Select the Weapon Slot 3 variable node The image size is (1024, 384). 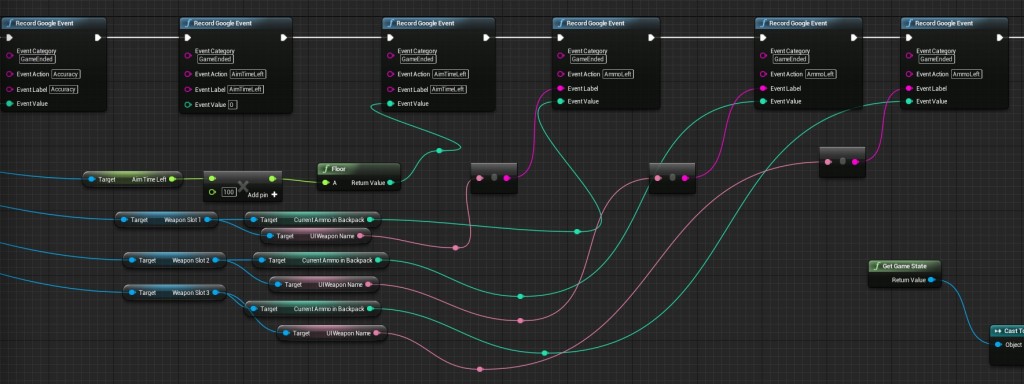pyautogui.click(x=174, y=293)
